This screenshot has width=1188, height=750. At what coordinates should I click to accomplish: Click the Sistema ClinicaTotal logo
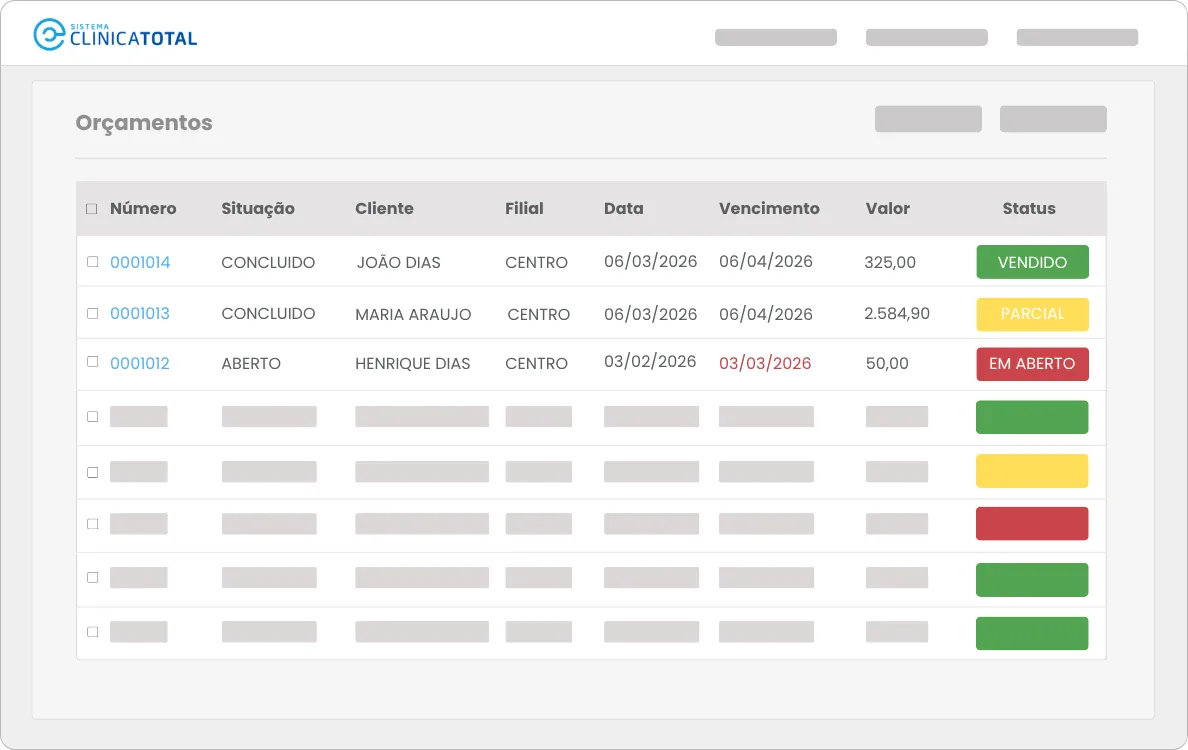(x=115, y=35)
